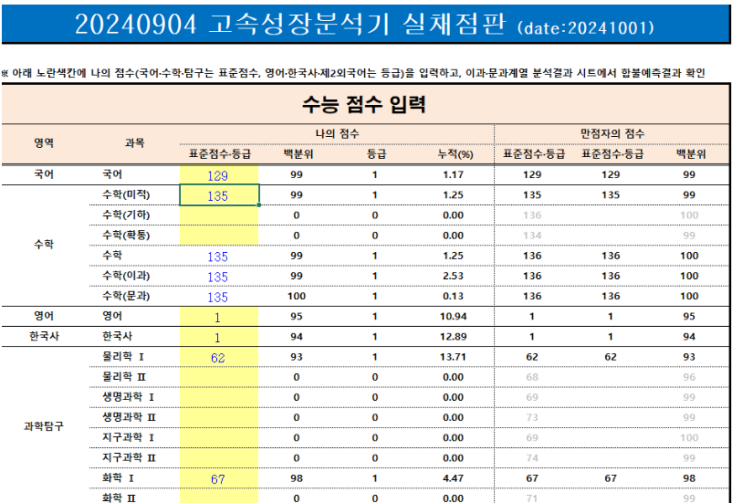The width and height of the screenshot is (743, 503).
Task: Click the 나의 점수 column group header
Action: 337,134
